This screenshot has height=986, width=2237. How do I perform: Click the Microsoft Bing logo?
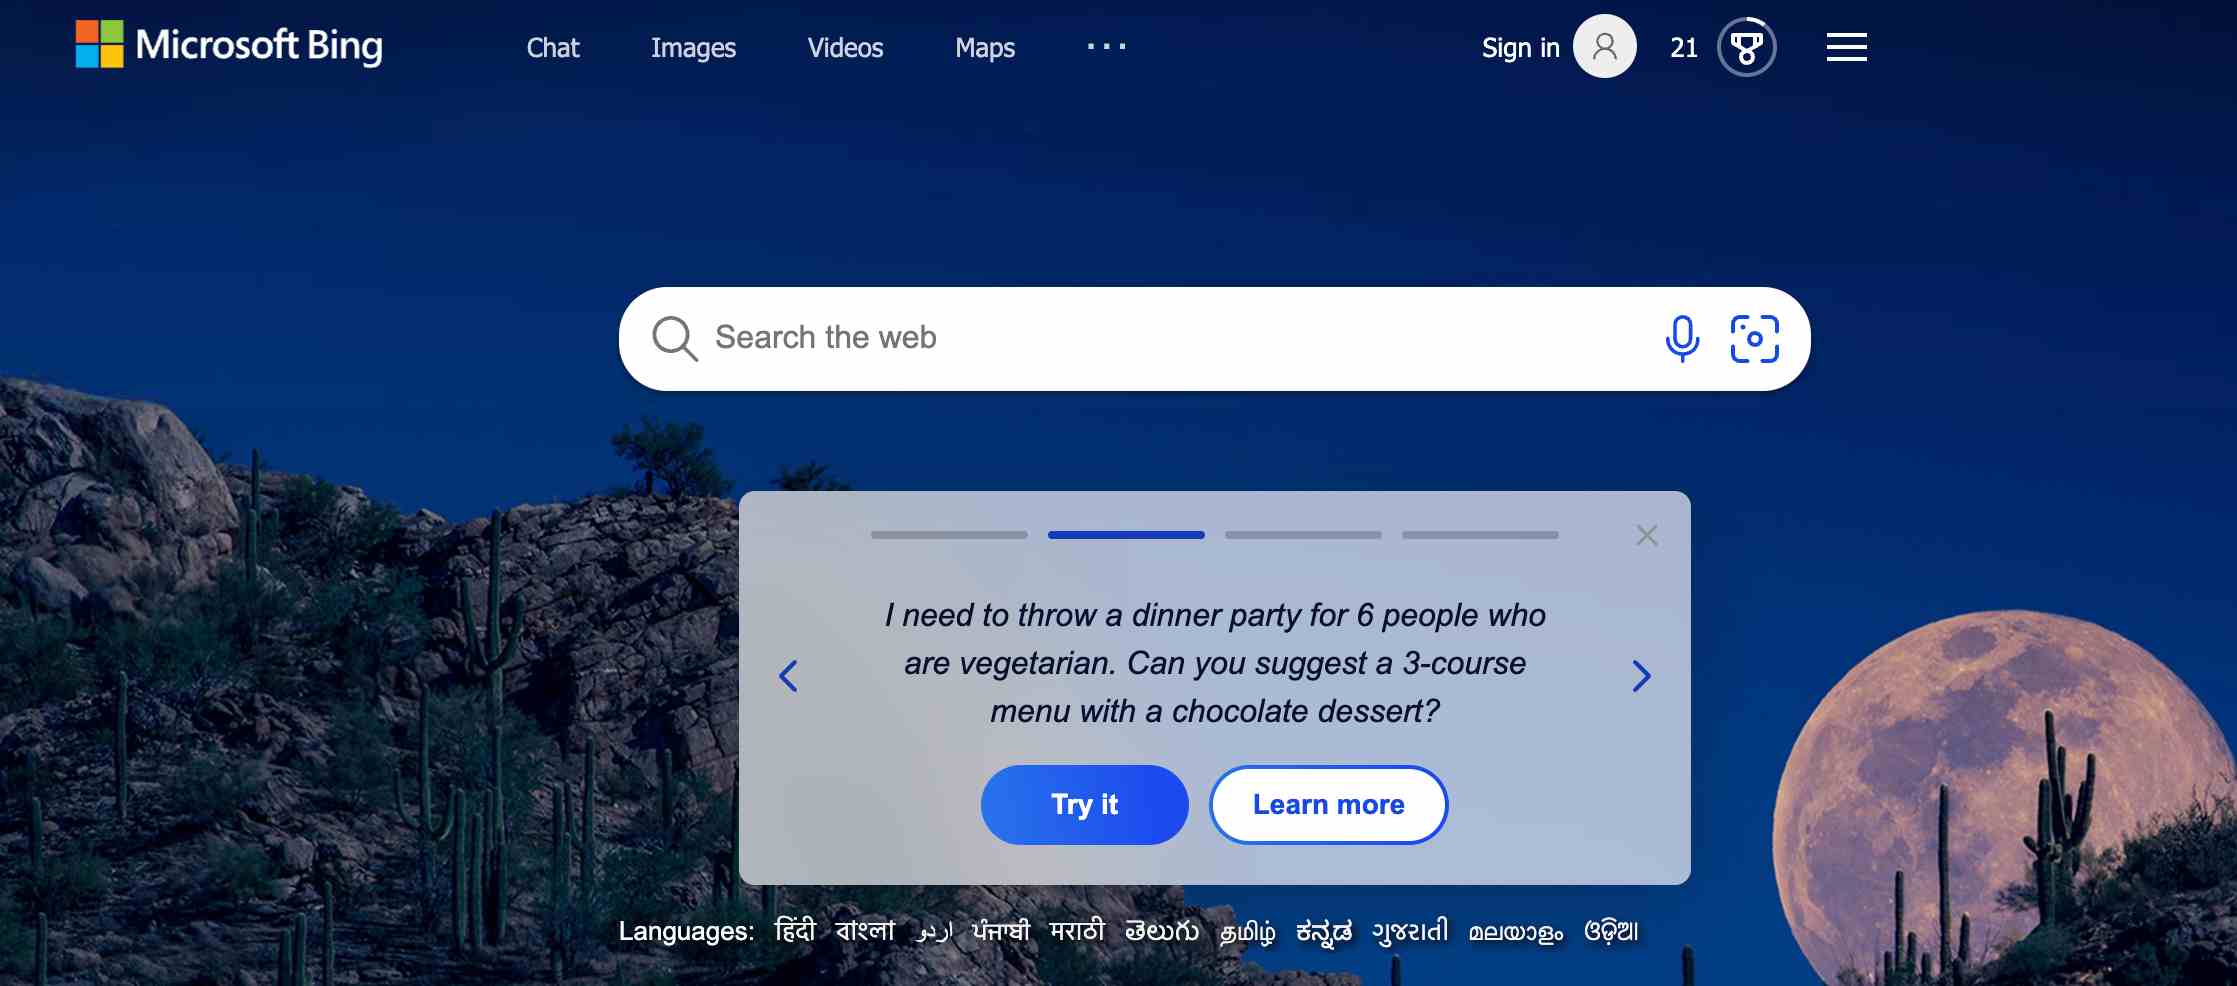pyautogui.click(x=229, y=45)
